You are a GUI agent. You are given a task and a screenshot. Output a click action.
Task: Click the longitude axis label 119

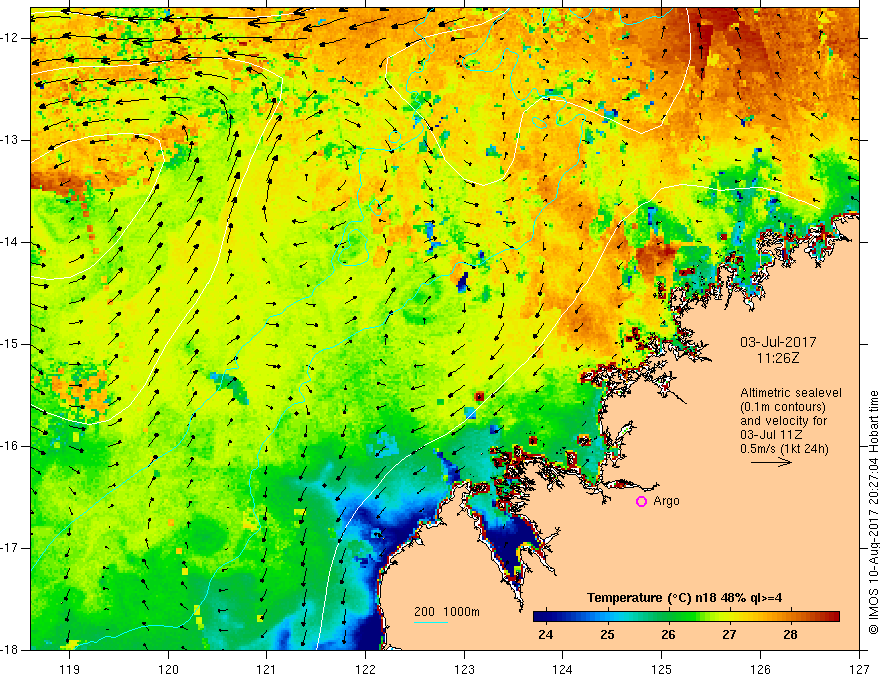(x=70, y=669)
